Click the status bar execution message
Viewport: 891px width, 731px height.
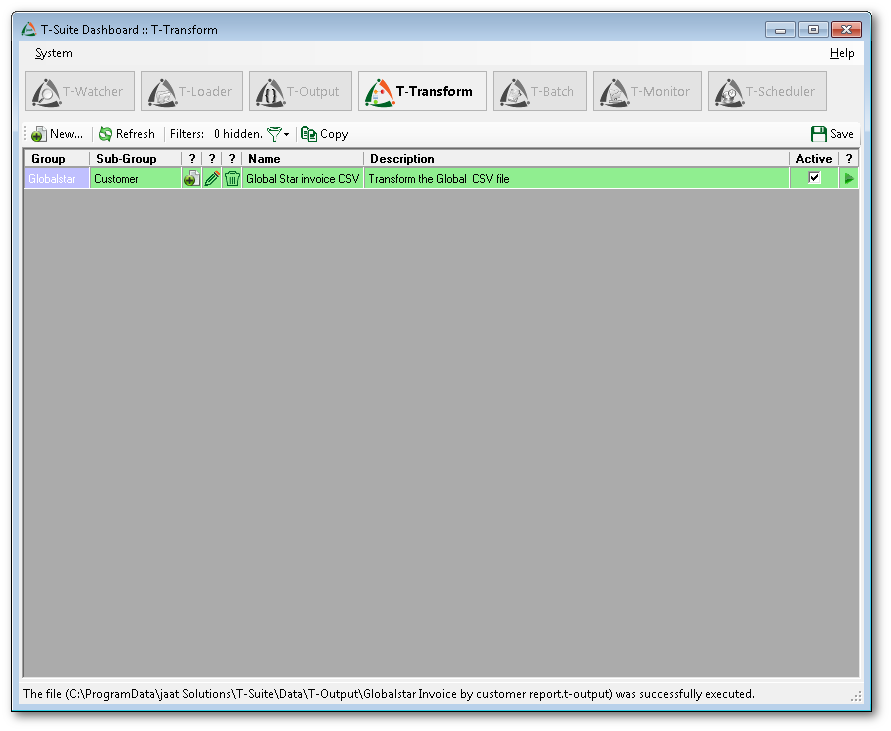tap(389, 694)
